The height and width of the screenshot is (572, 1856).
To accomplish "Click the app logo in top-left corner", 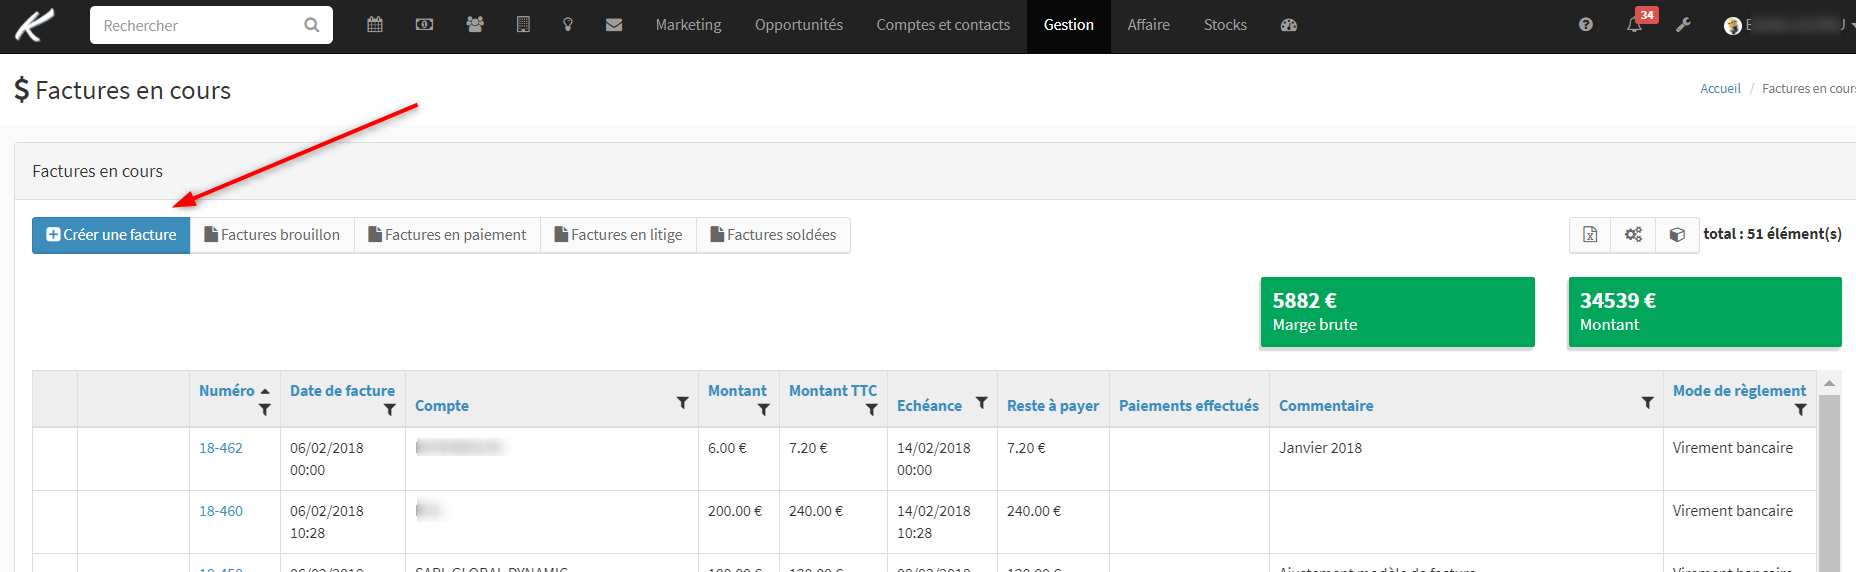I will click(34, 25).
